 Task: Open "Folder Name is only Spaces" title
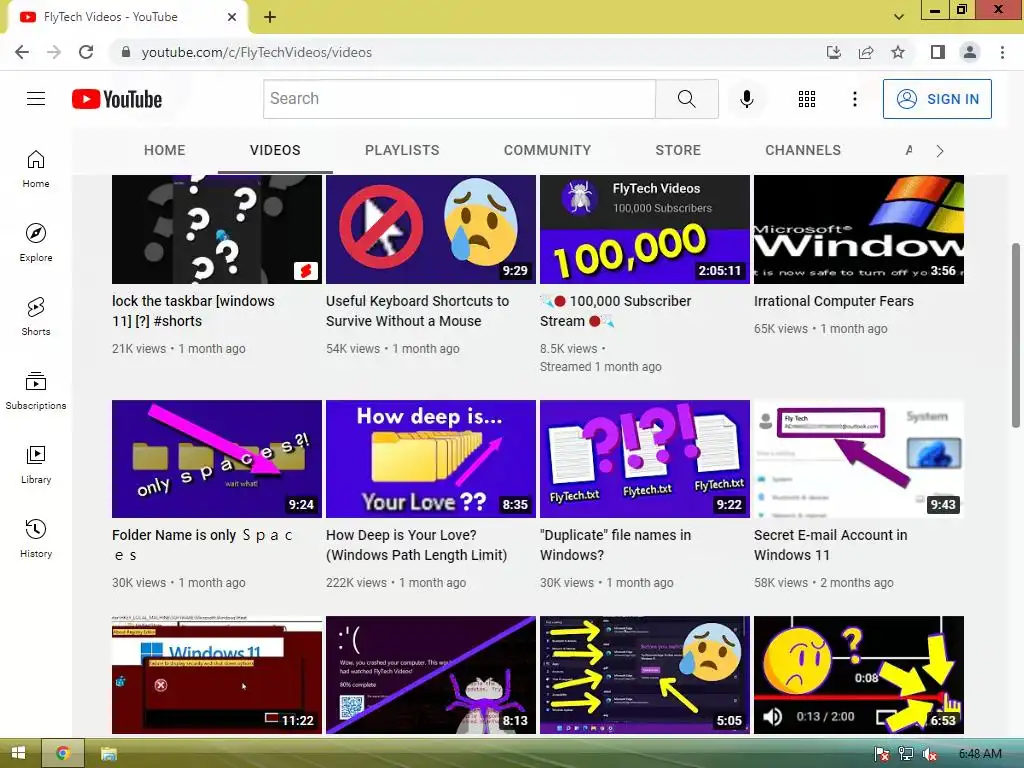tap(202, 545)
